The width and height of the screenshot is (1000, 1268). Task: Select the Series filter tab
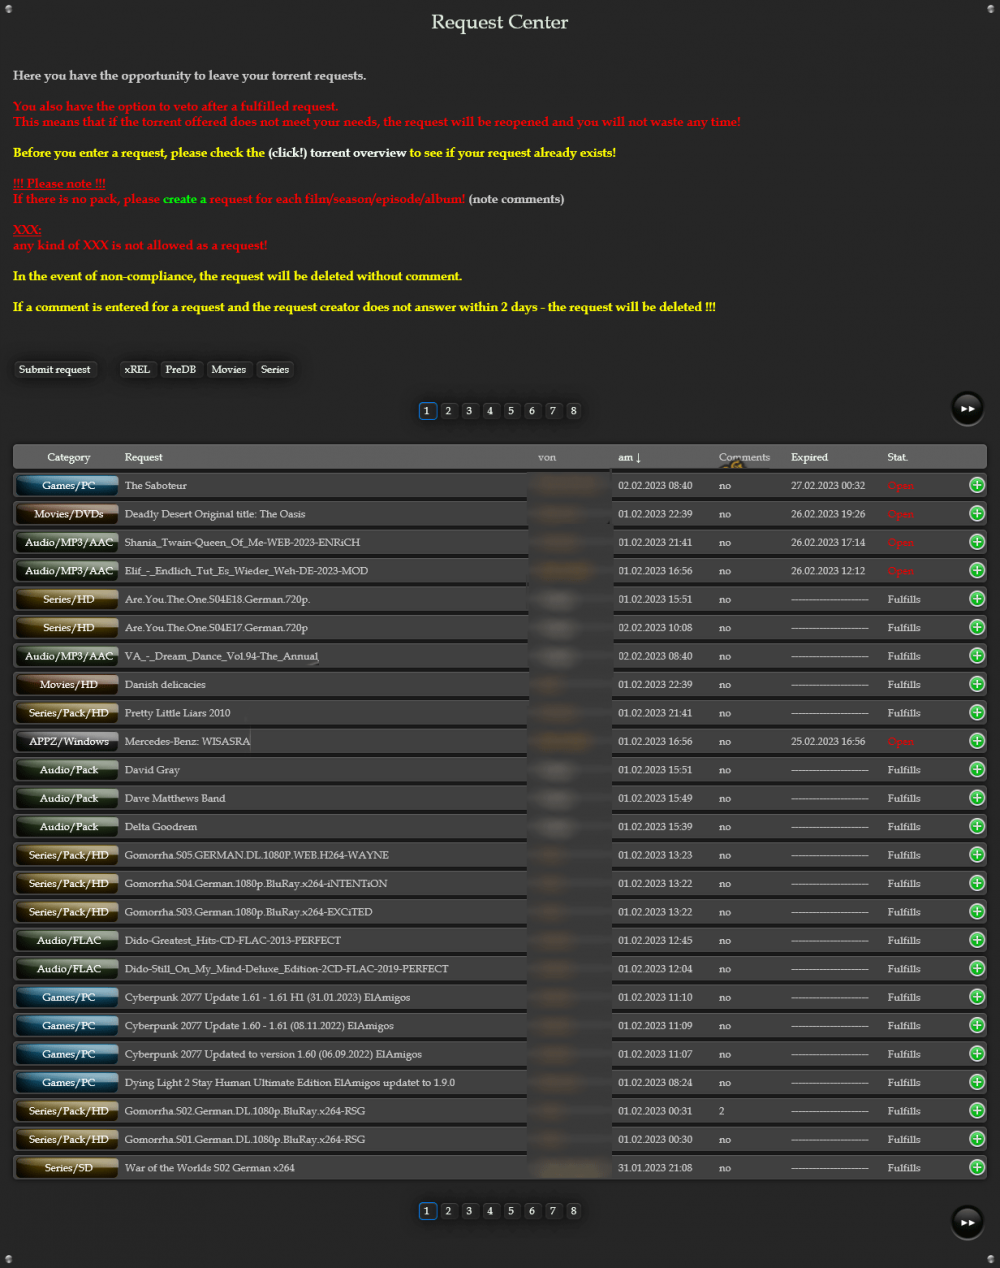point(275,370)
